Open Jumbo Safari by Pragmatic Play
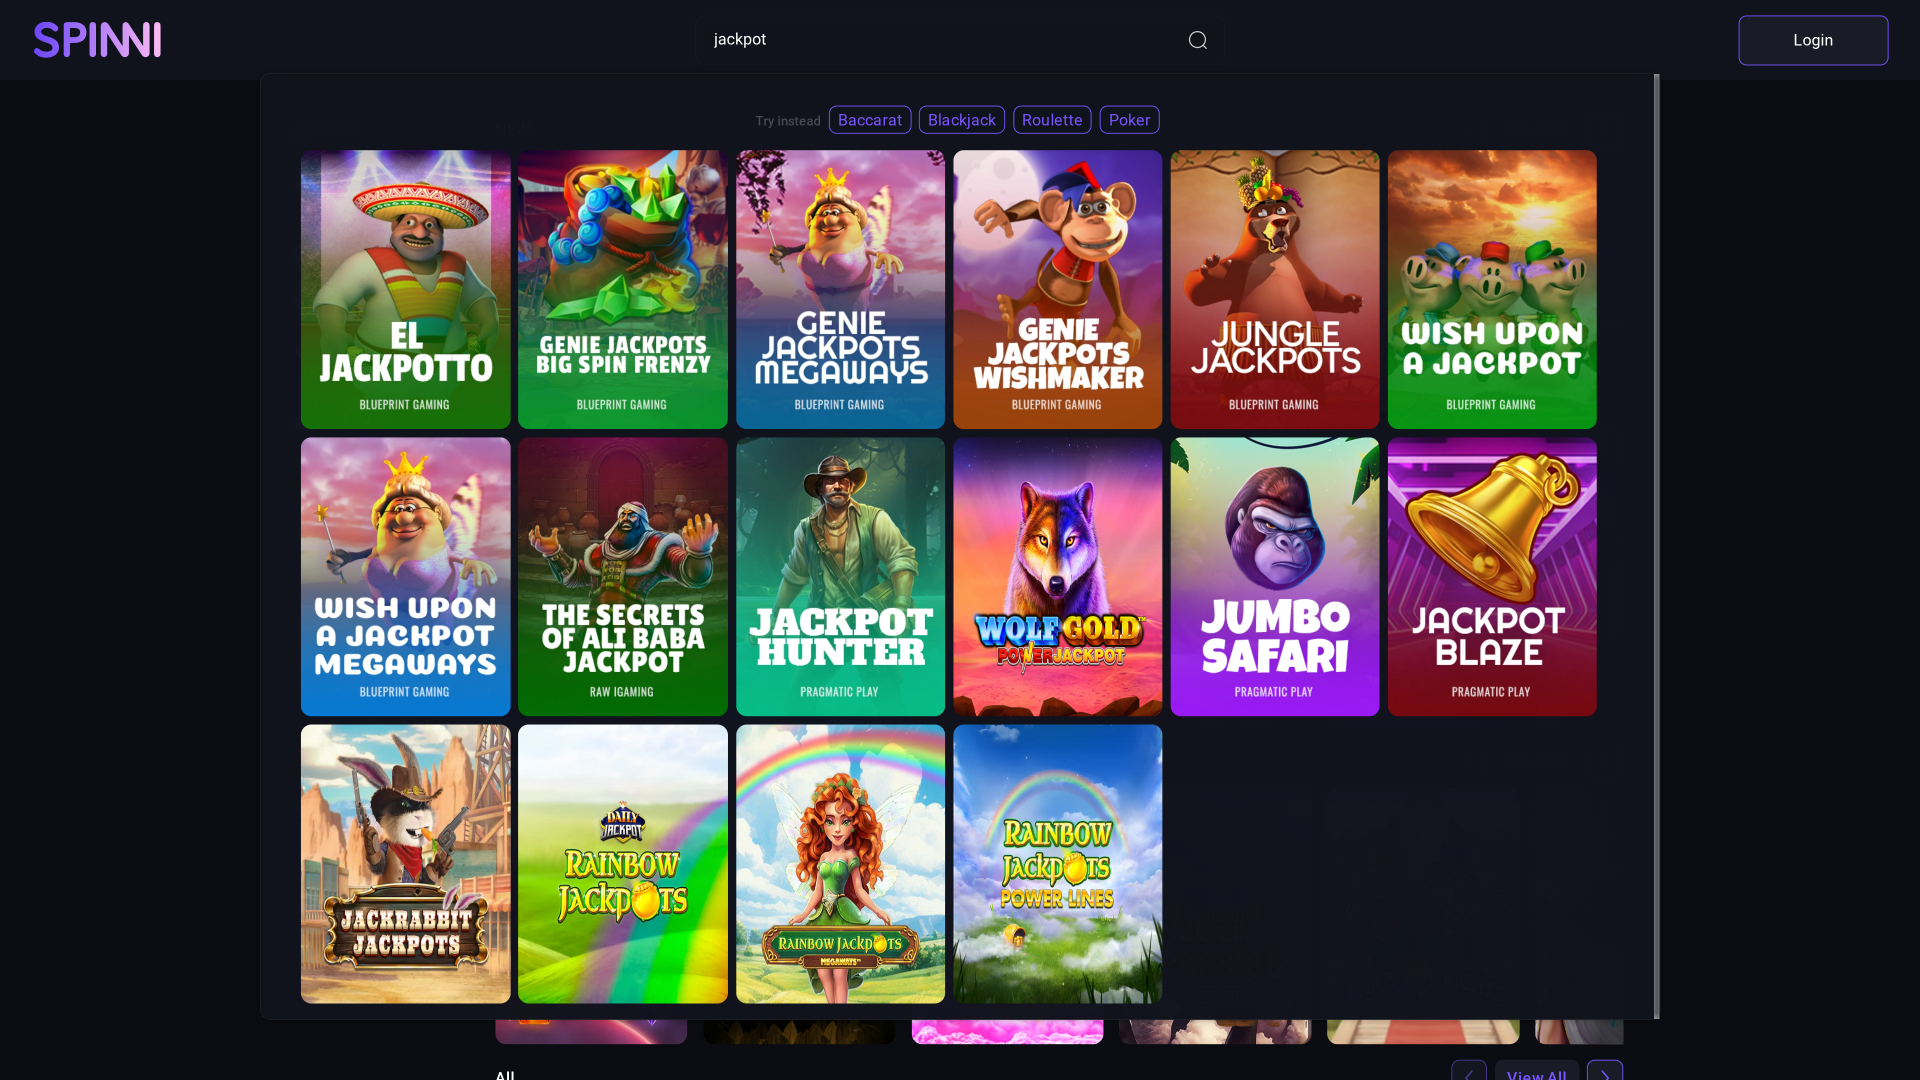Image resolution: width=1920 pixels, height=1080 pixels. (x=1274, y=576)
